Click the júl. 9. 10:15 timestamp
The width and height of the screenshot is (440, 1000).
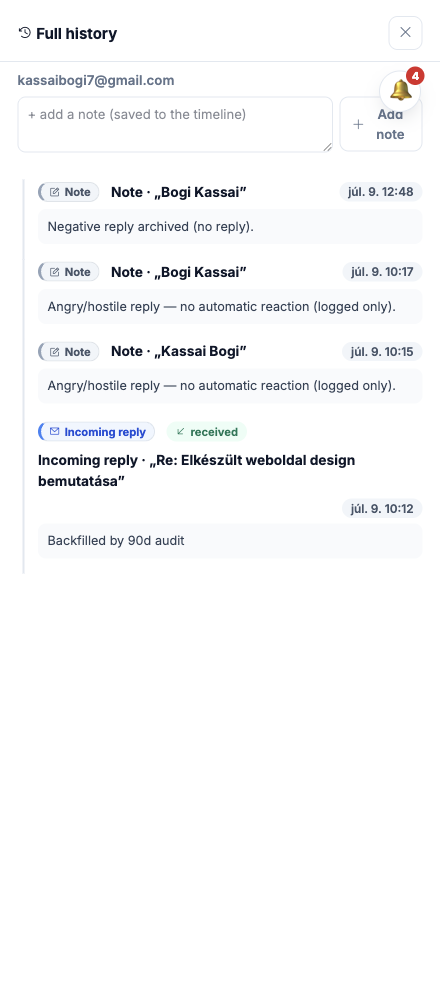pyautogui.click(x=382, y=351)
